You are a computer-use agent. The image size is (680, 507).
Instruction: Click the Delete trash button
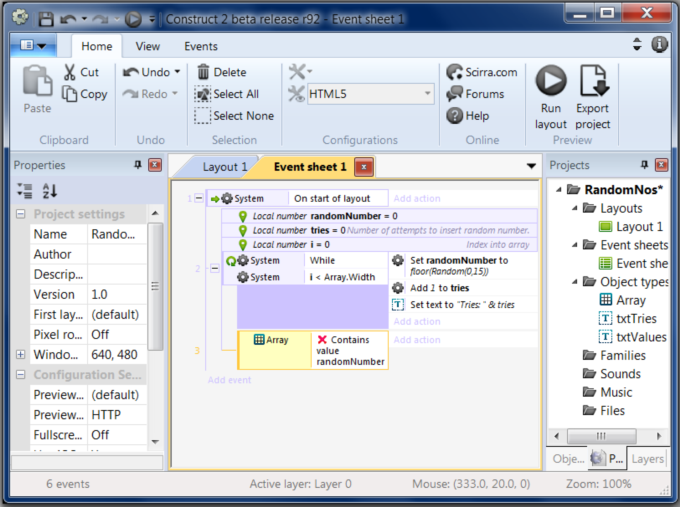[222, 72]
